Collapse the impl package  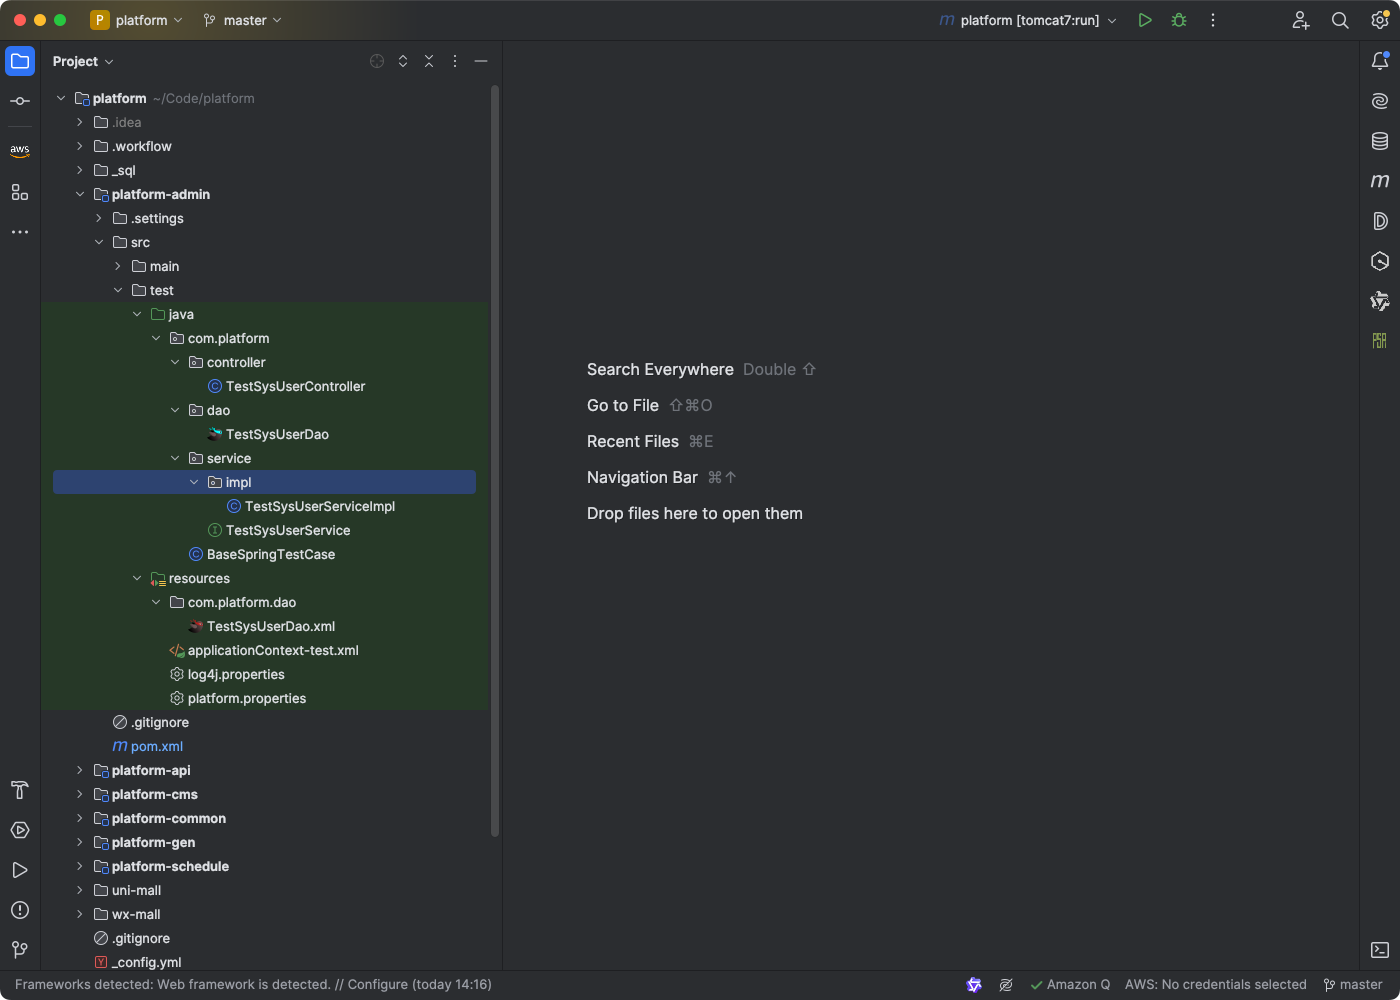[x=194, y=482]
